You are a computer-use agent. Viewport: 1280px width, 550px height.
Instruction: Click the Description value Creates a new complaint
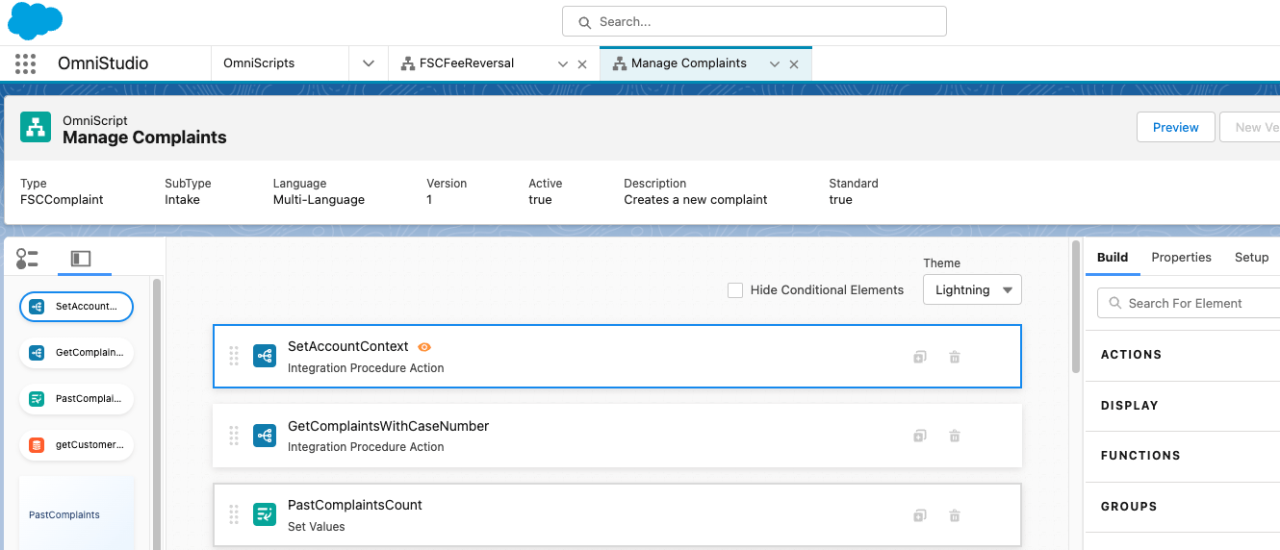tap(695, 200)
